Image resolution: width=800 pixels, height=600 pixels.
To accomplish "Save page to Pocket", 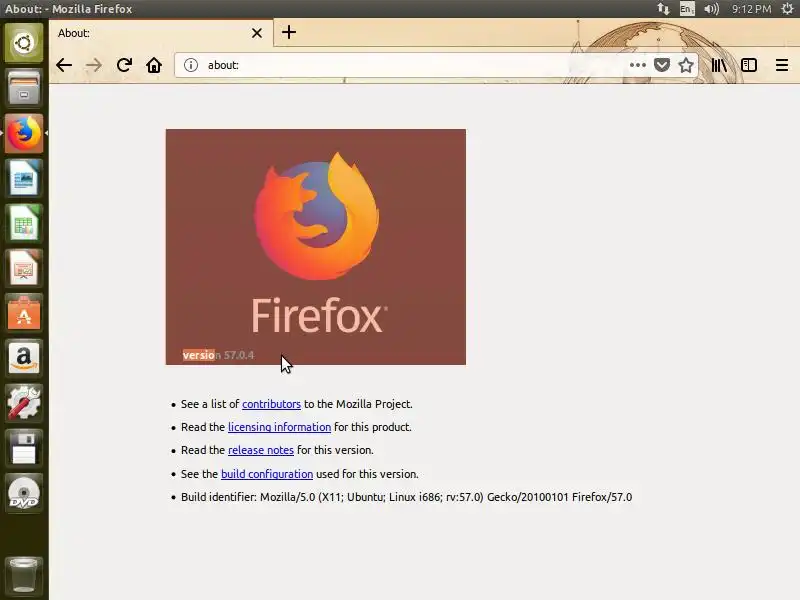I will click(662, 65).
